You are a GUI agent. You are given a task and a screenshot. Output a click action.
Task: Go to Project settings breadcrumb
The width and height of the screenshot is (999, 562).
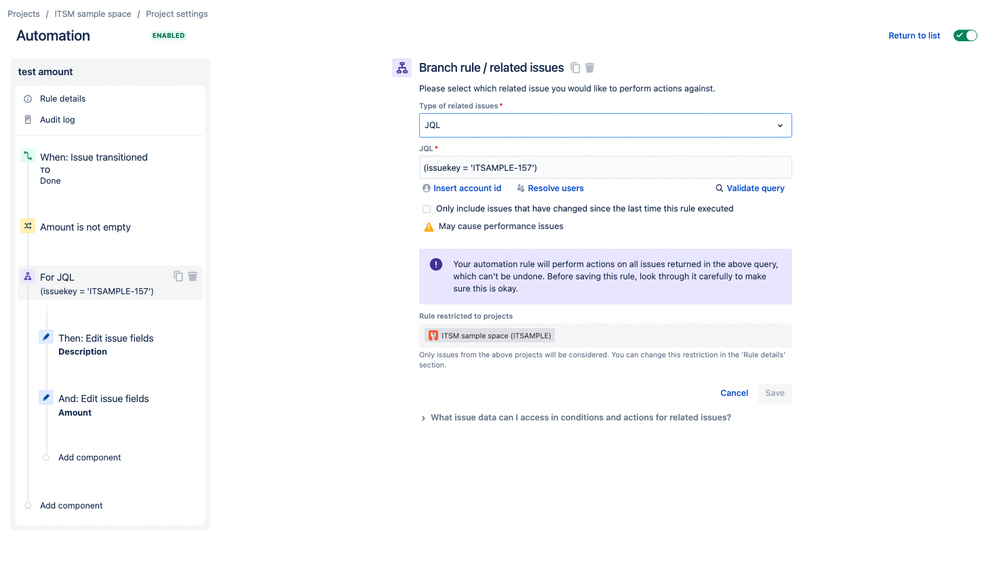point(176,14)
